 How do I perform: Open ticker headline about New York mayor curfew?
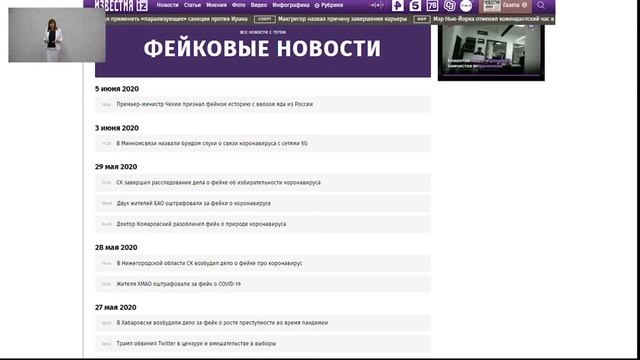pos(493,19)
